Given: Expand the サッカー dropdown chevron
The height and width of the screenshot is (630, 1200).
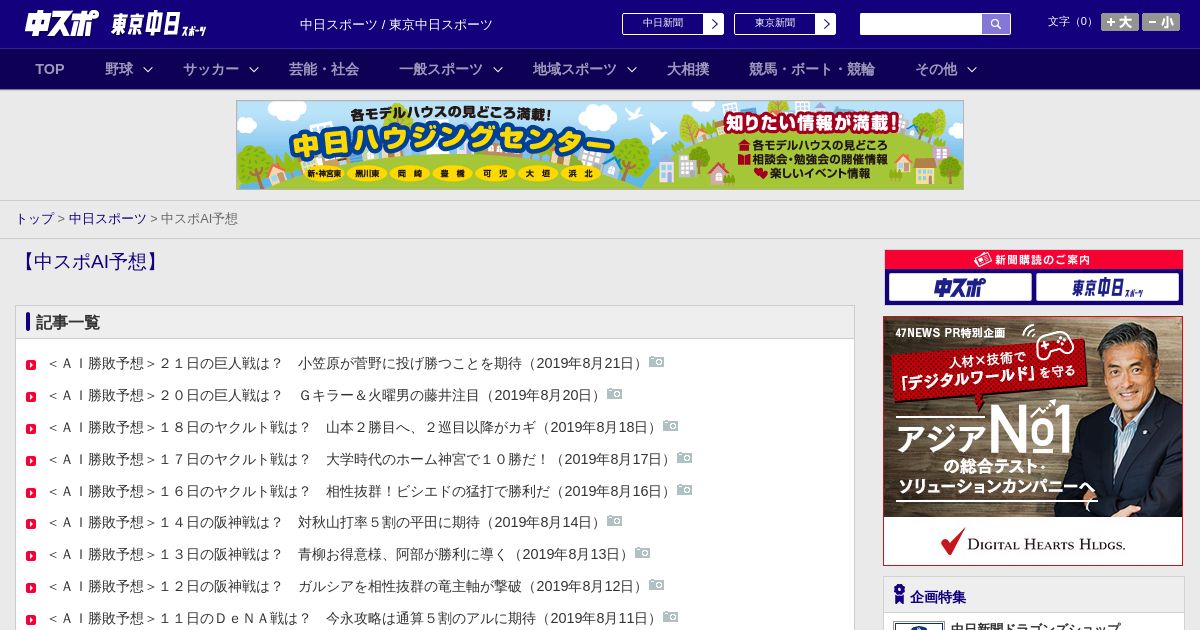Looking at the screenshot, I should 254,70.
